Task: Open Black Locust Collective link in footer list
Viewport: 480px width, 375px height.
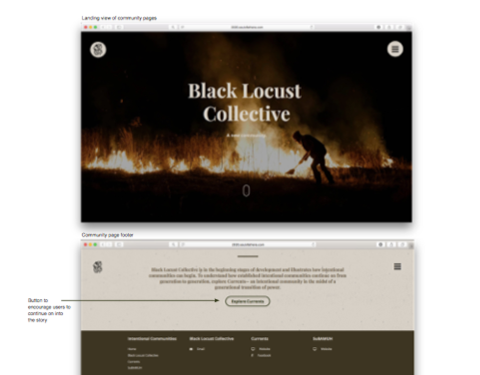Action: point(143,355)
